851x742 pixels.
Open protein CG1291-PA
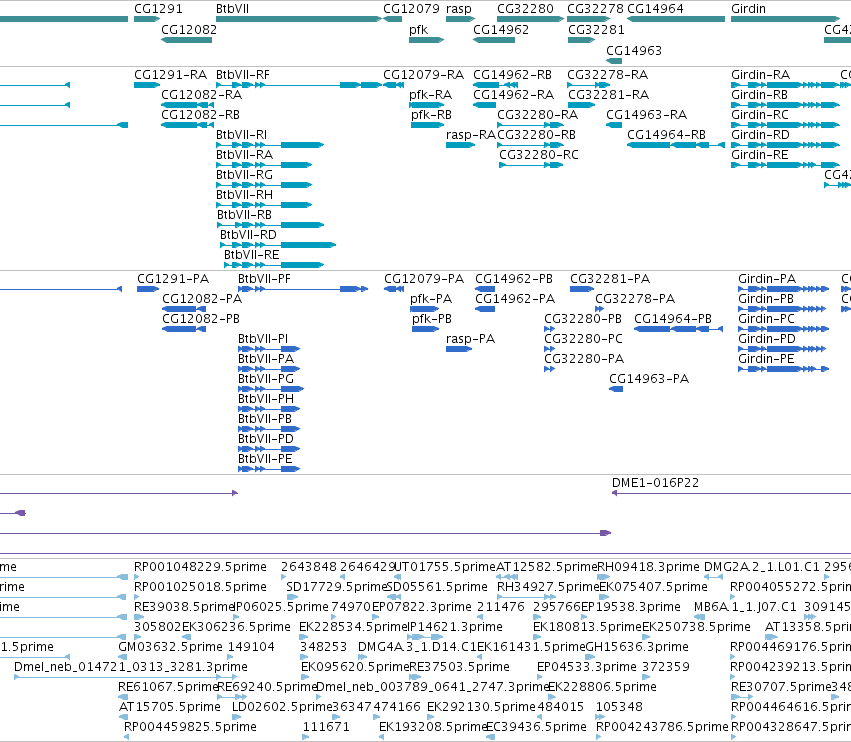173,278
